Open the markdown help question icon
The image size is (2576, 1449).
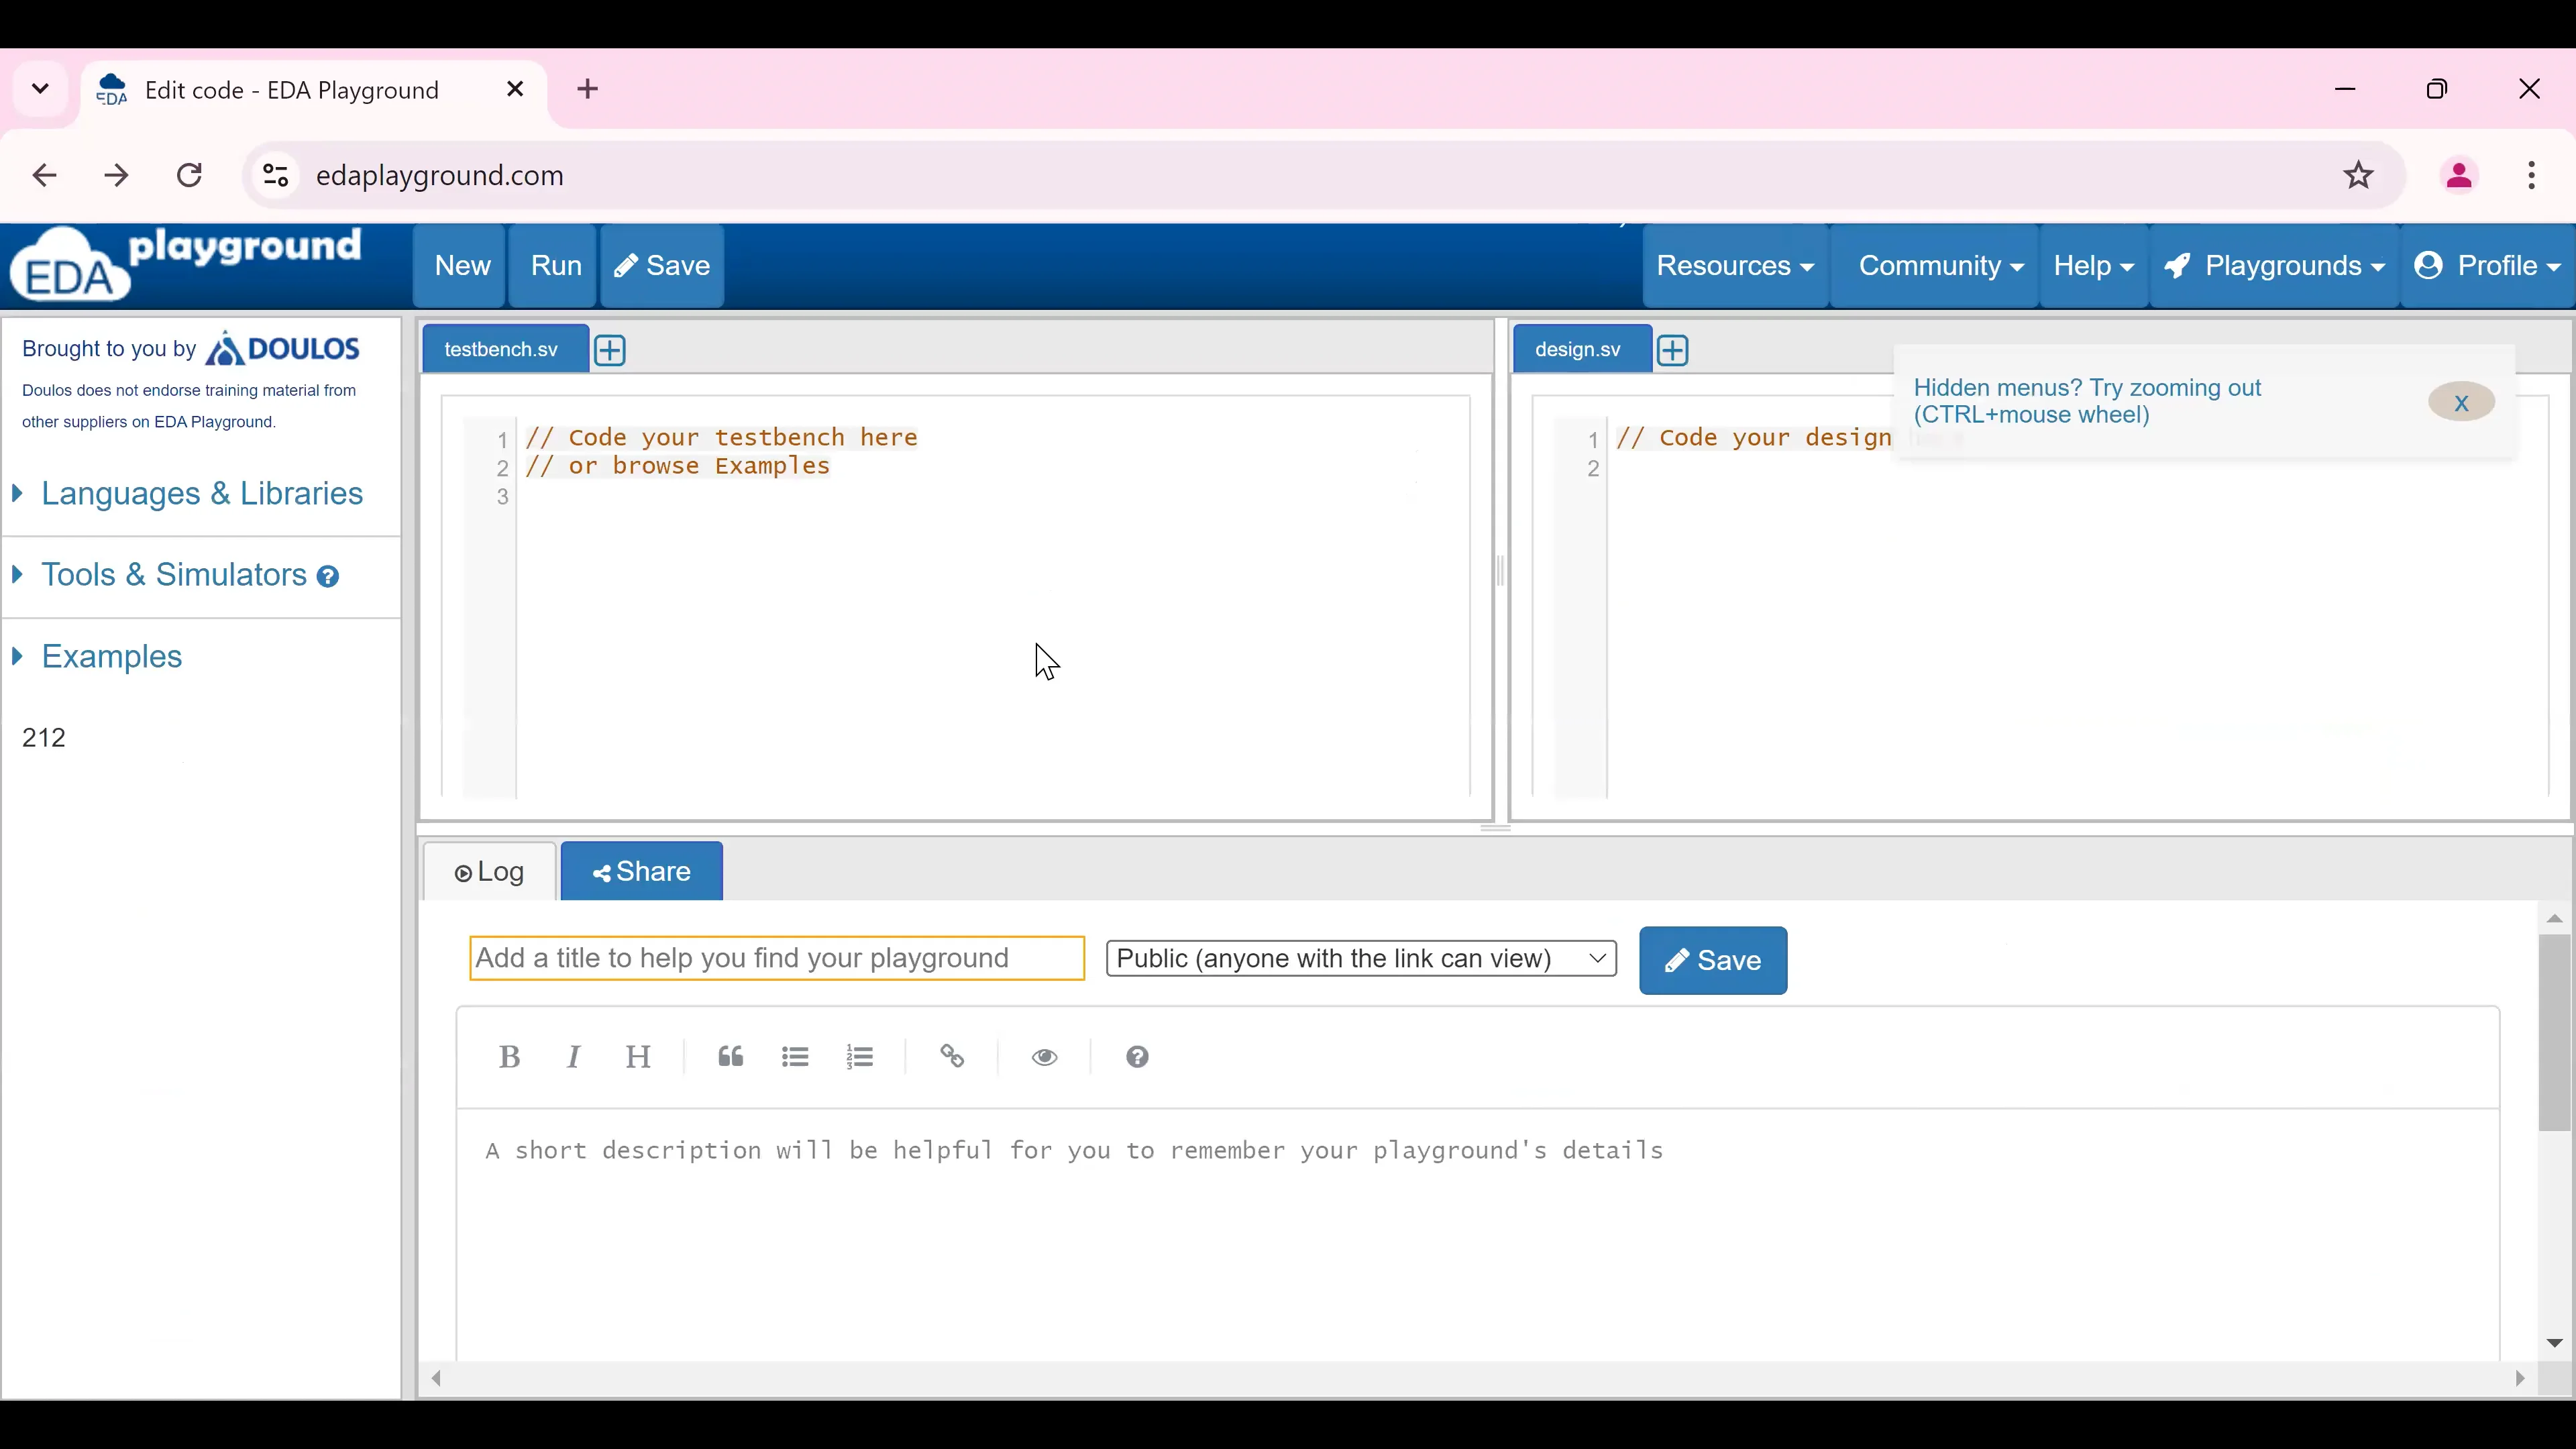click(x=1137, y=1057)
